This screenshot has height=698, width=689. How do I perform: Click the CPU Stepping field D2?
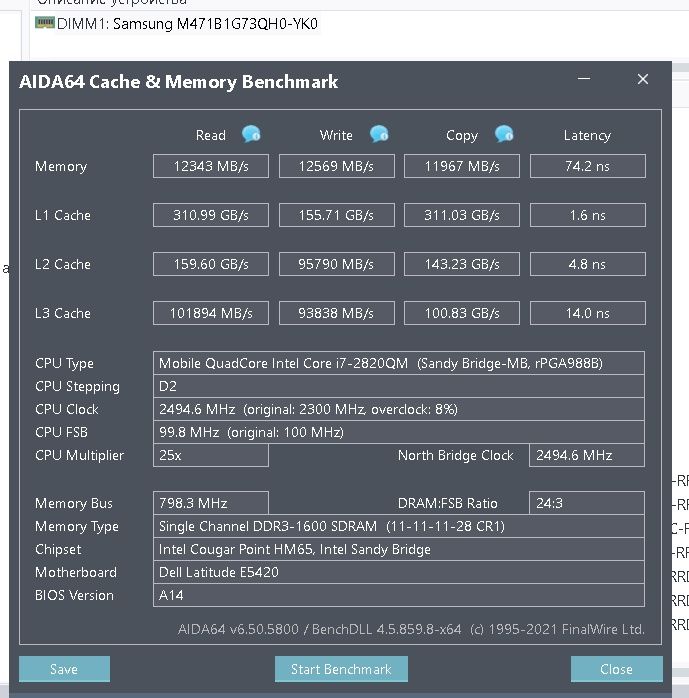[x=399, y=386]
